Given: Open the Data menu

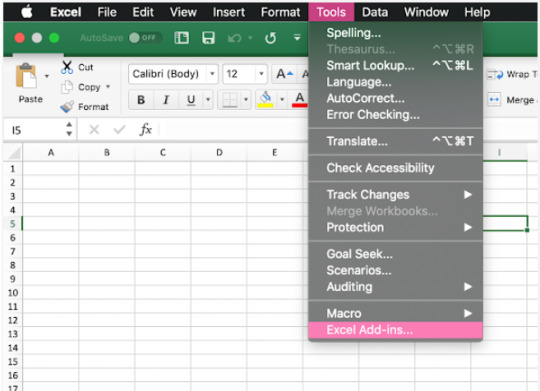Looking at the screenshot, I should (375, 12).
